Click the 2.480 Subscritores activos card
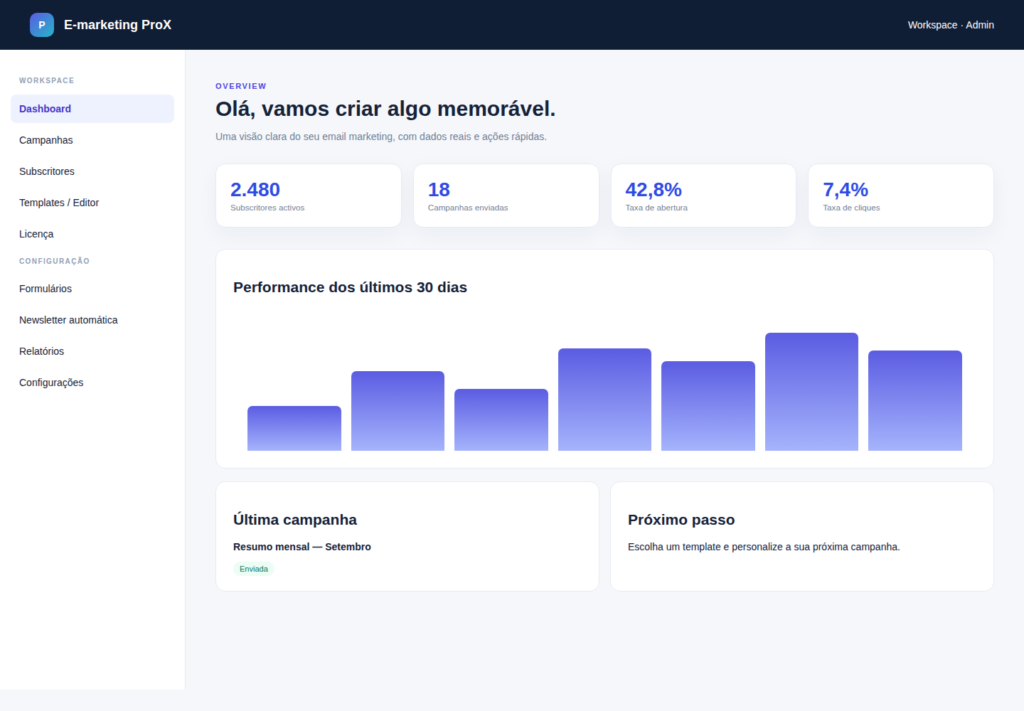The image size is (1024, 711). pos(308,196)
